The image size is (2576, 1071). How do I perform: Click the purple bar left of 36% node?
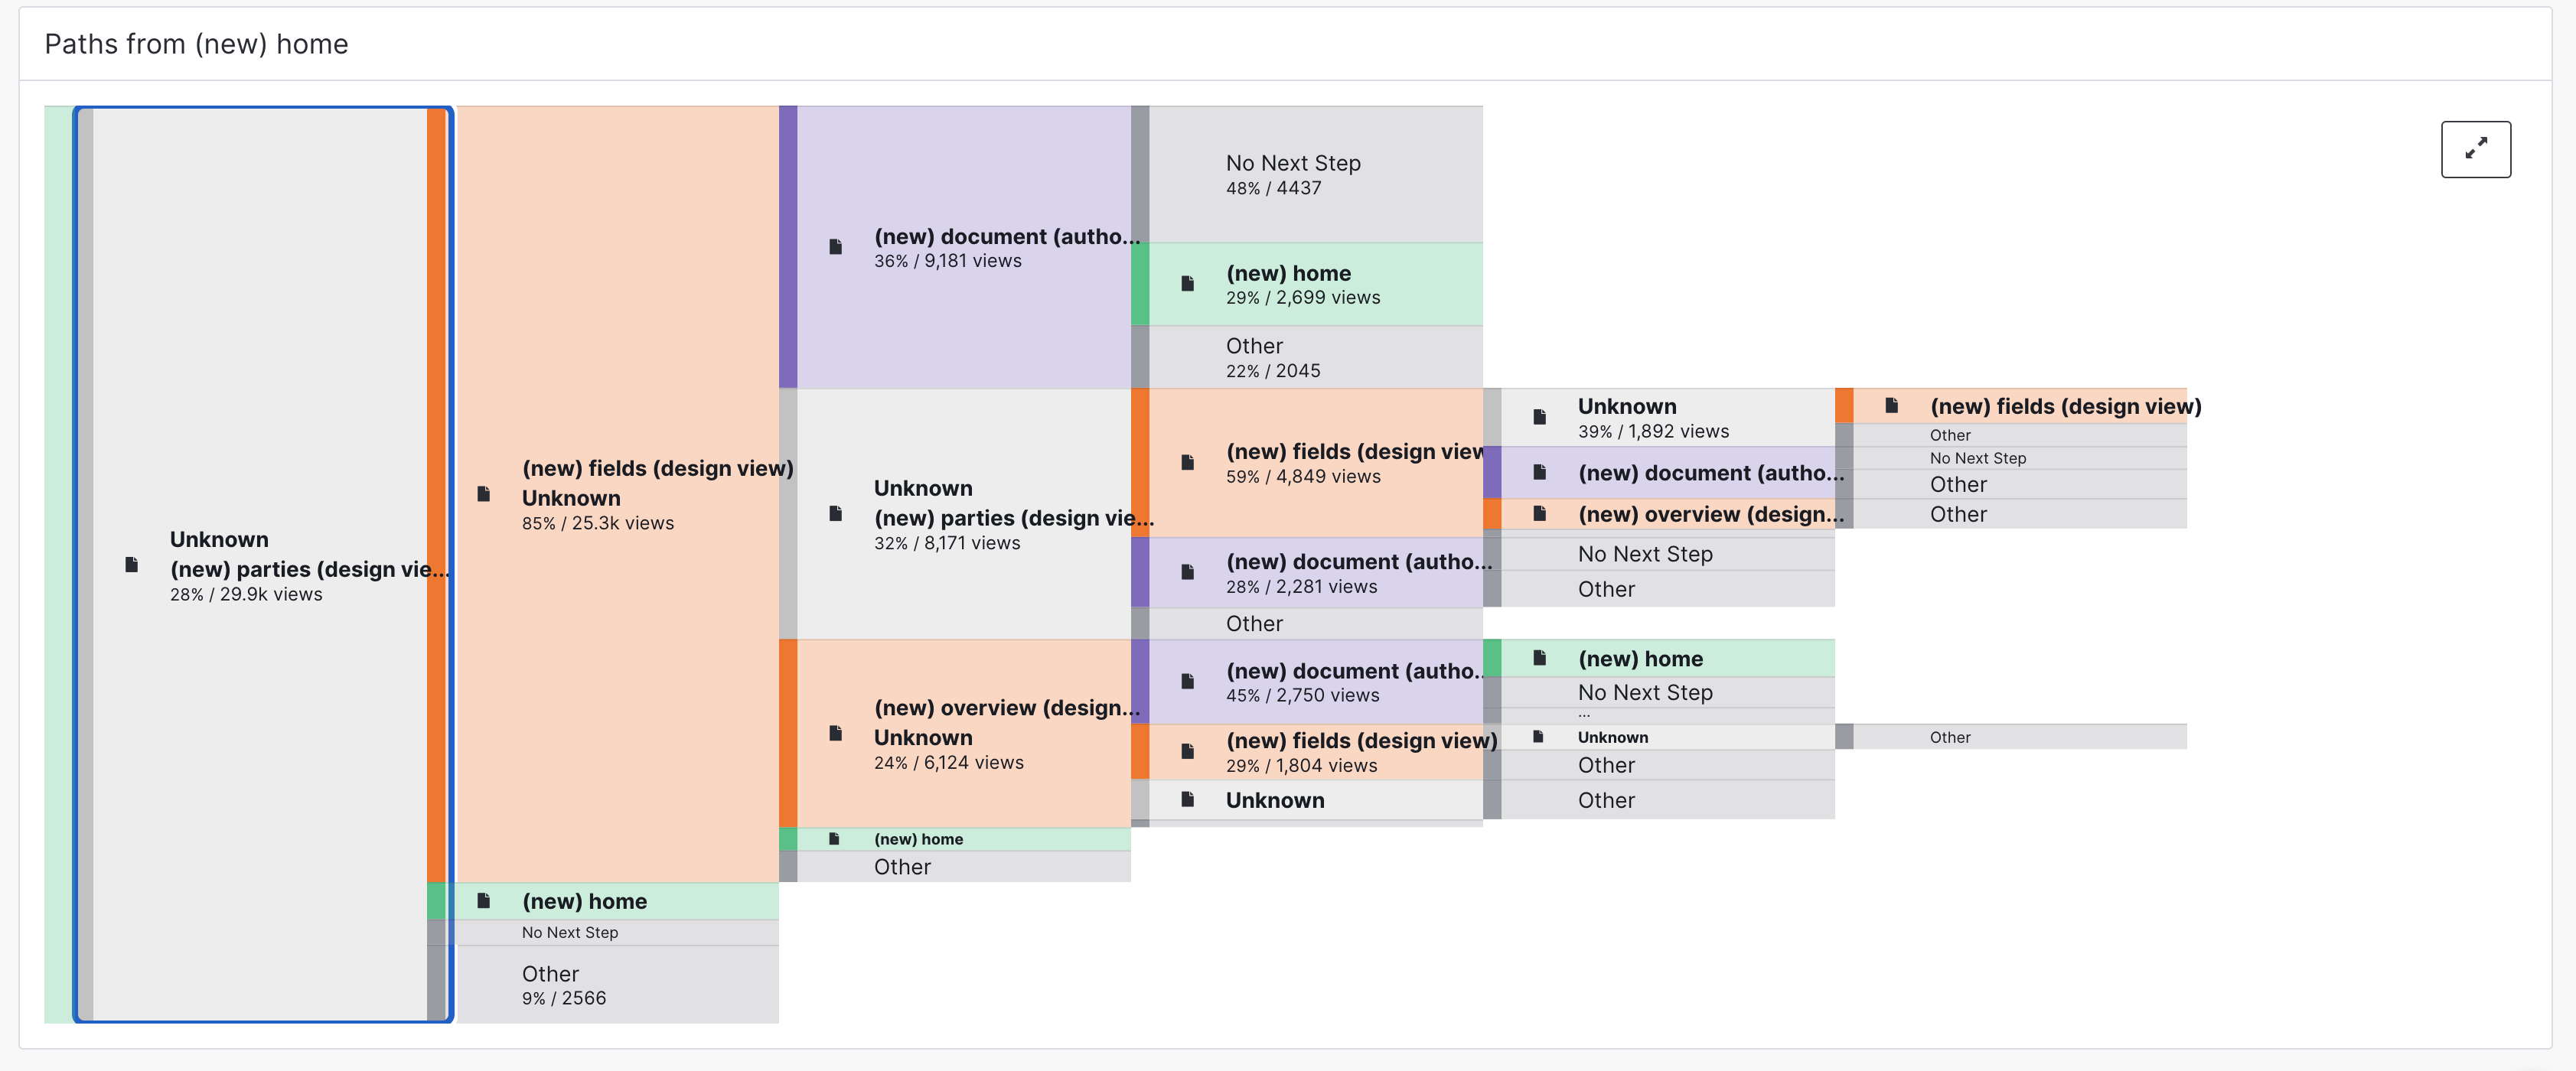tap(788, 247)
